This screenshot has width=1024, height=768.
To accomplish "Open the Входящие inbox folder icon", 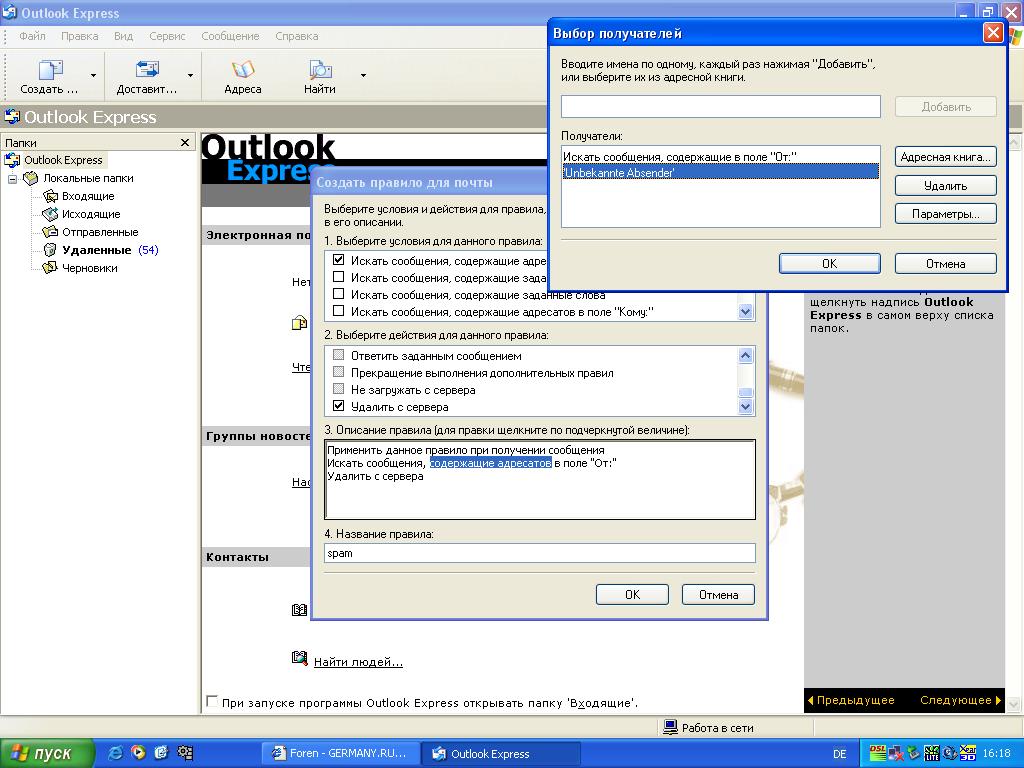I will (x=50, y=196).
